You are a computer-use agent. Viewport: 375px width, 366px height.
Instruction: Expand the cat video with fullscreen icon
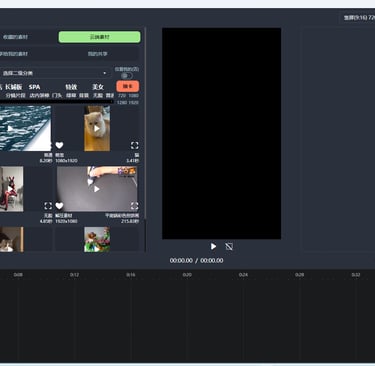click(135, 145)
